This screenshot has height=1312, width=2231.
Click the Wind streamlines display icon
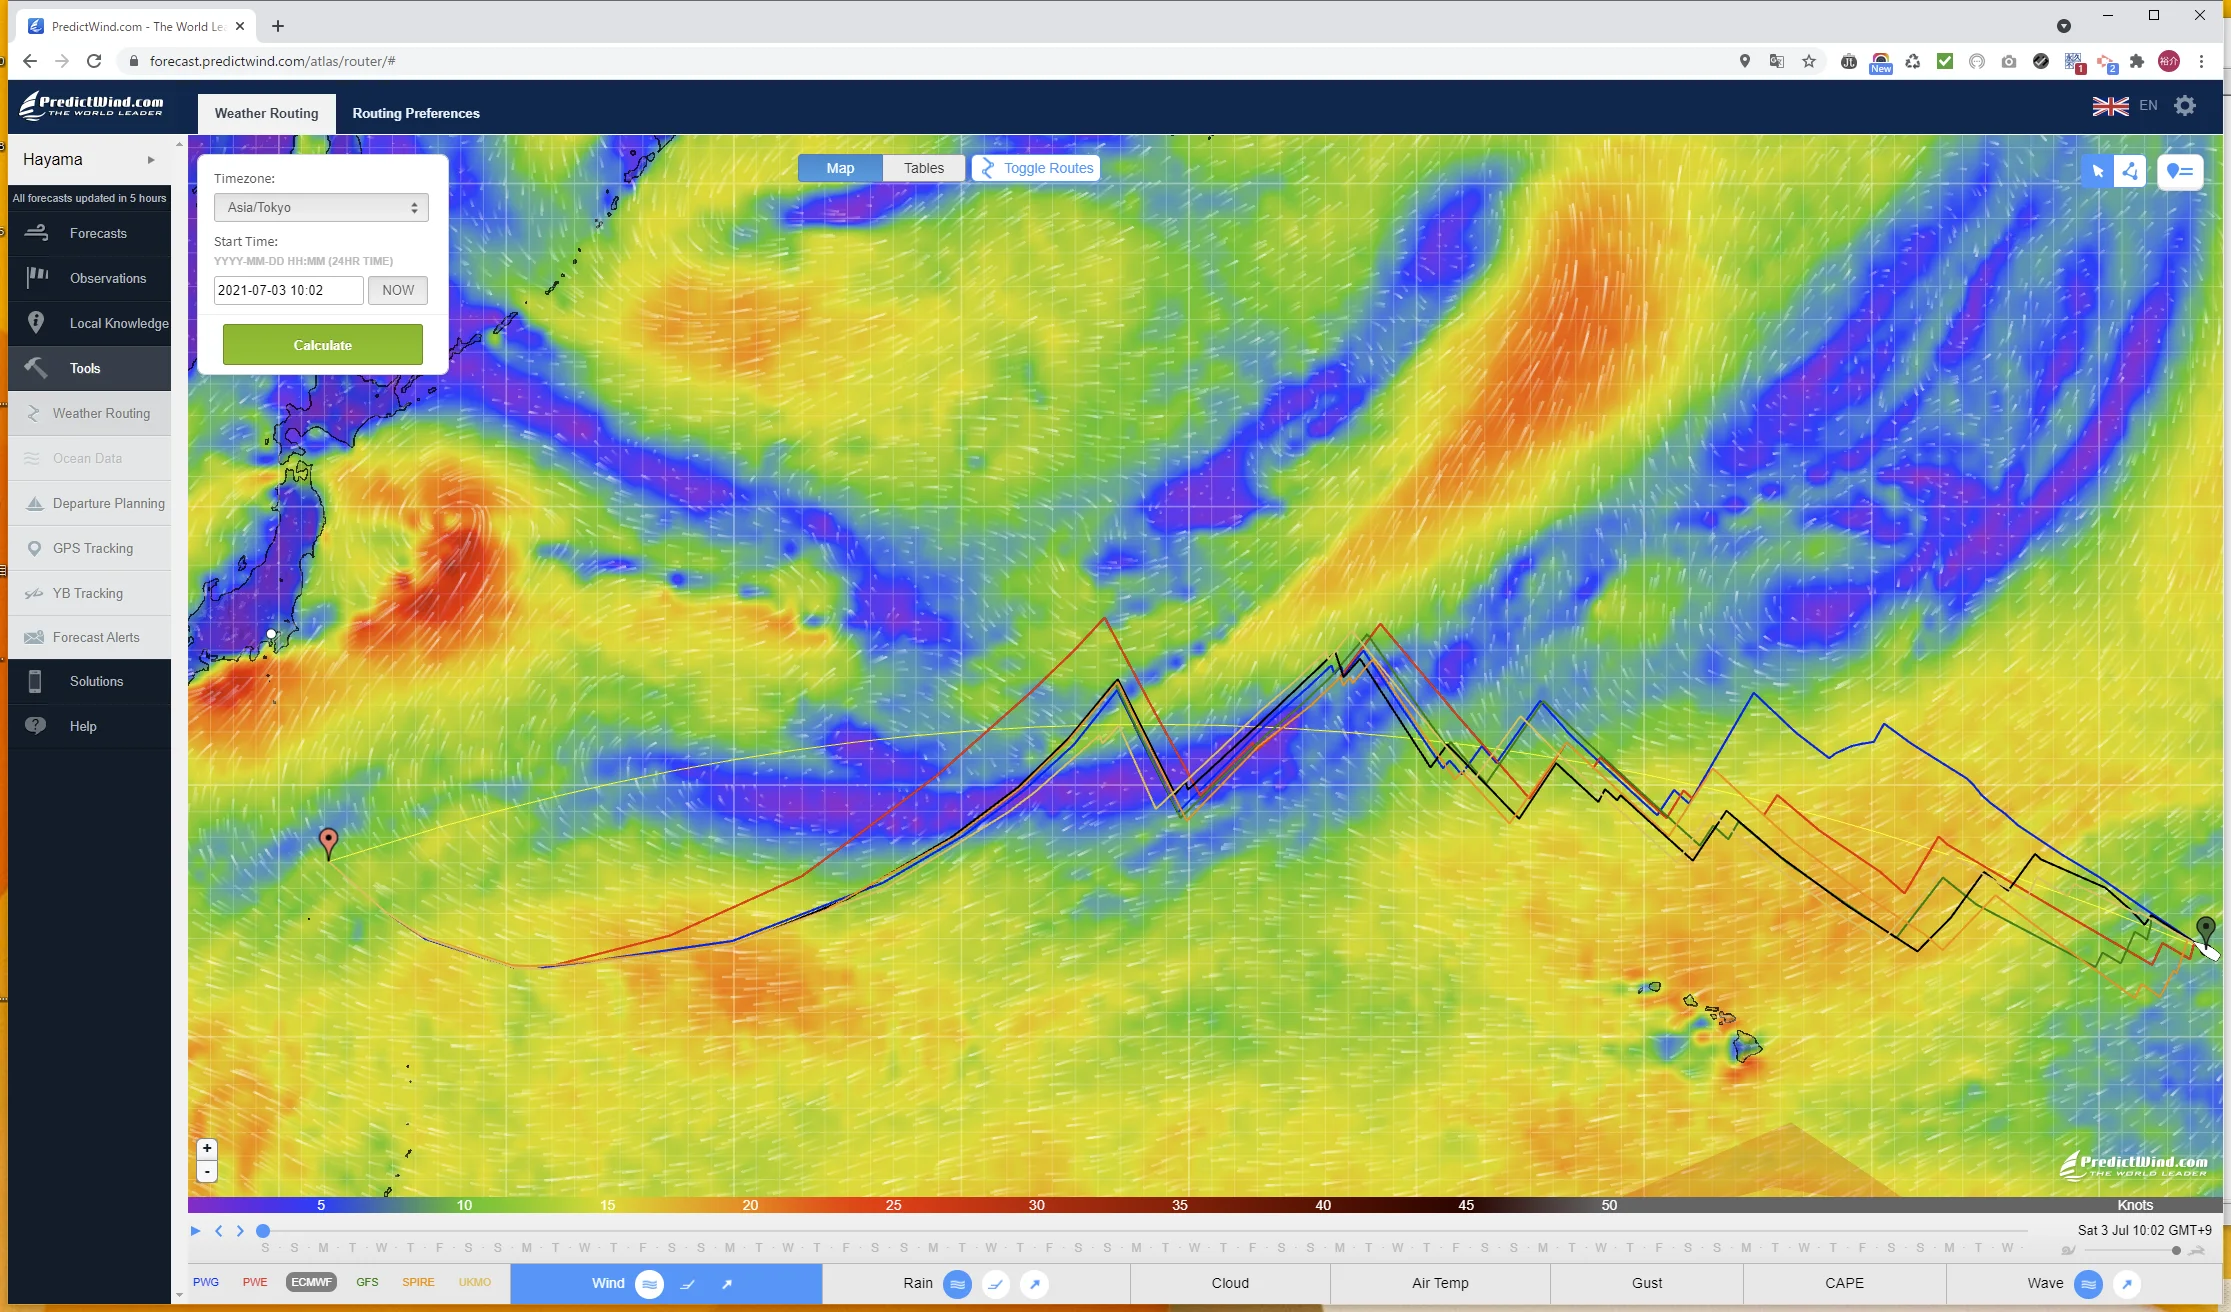[649, 1284]
